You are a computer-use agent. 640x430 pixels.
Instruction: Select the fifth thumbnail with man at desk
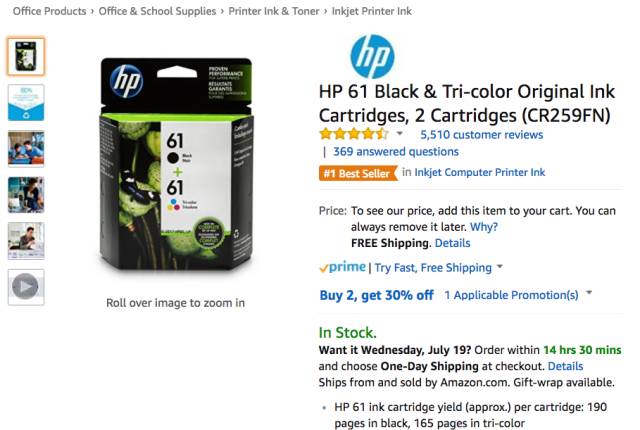tap(26, 241)
